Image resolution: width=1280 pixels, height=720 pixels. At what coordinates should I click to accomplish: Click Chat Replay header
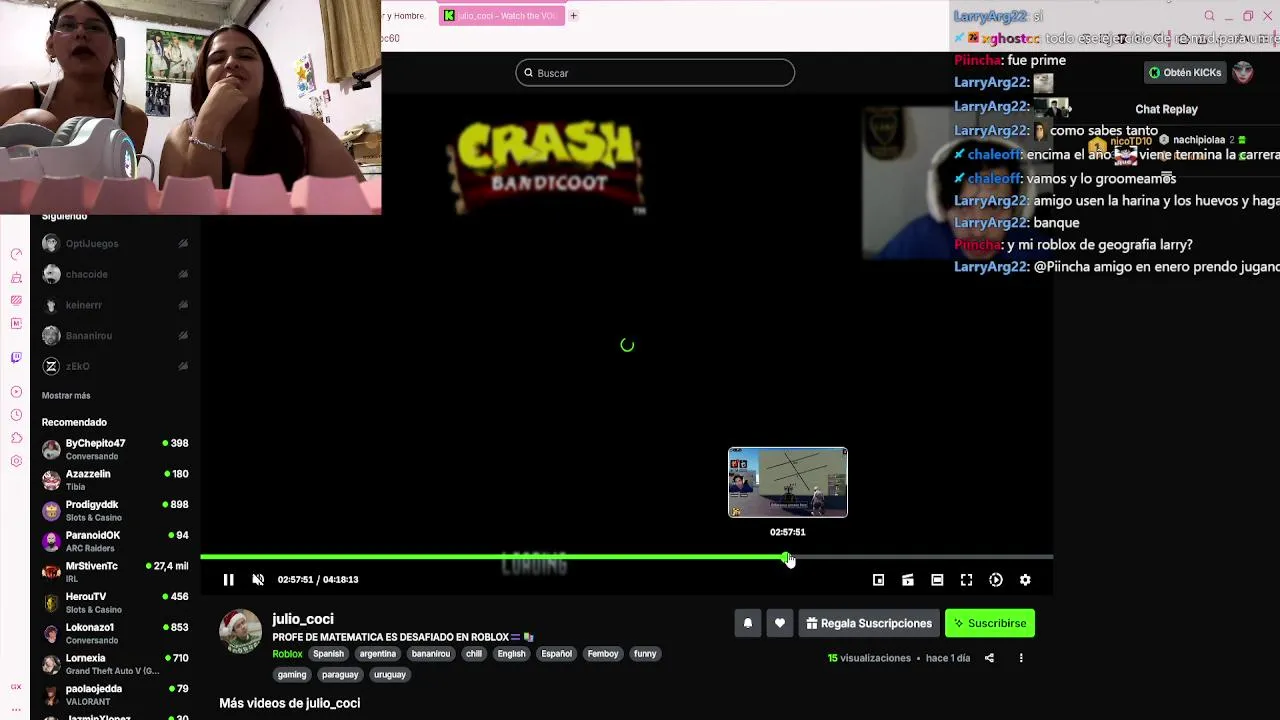1166,109
